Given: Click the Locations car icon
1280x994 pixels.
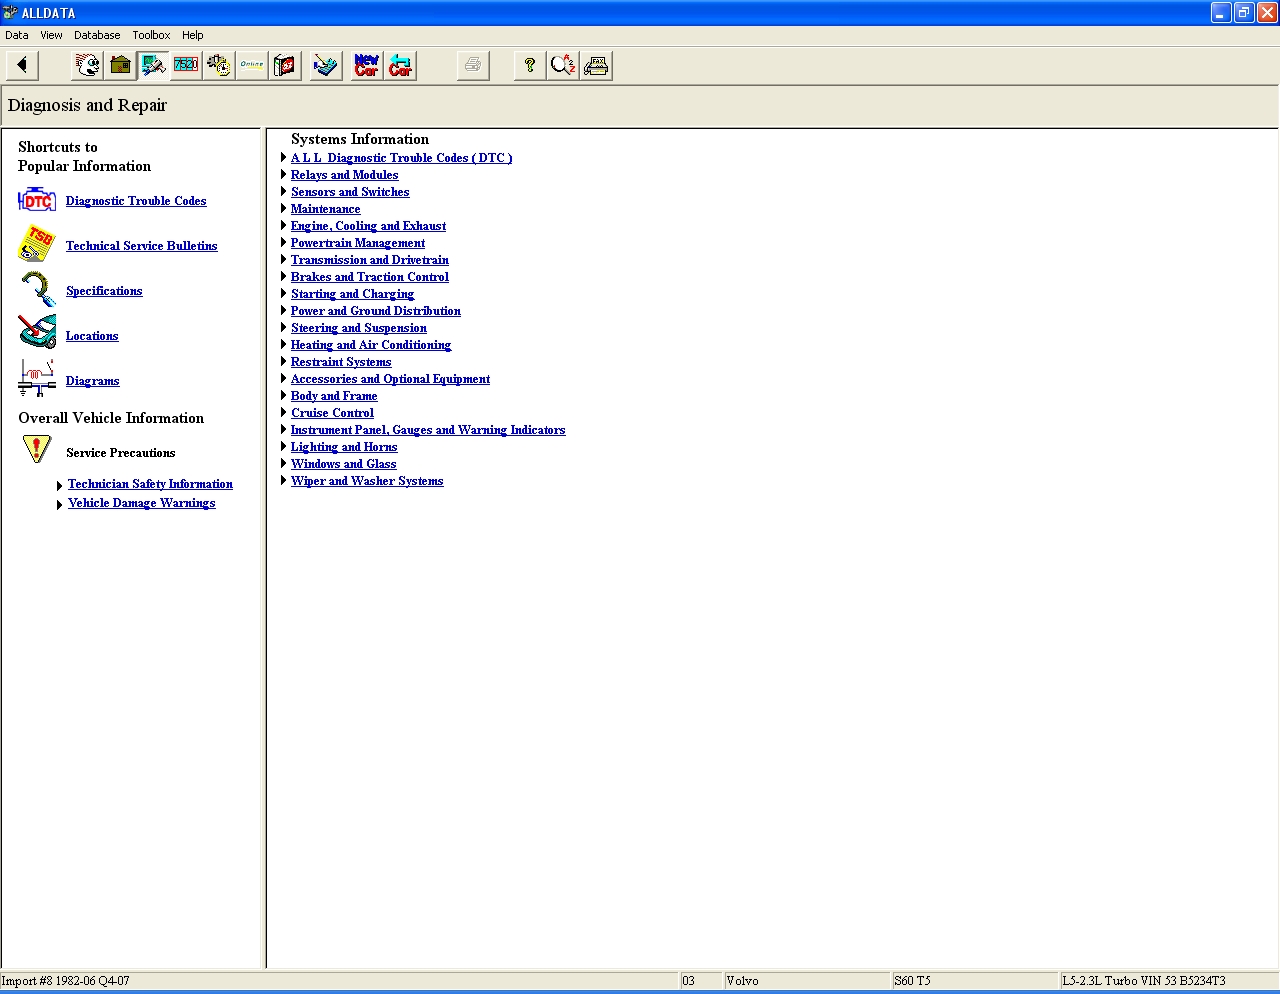Looking at the screenshot, I should tap(37, 332).
